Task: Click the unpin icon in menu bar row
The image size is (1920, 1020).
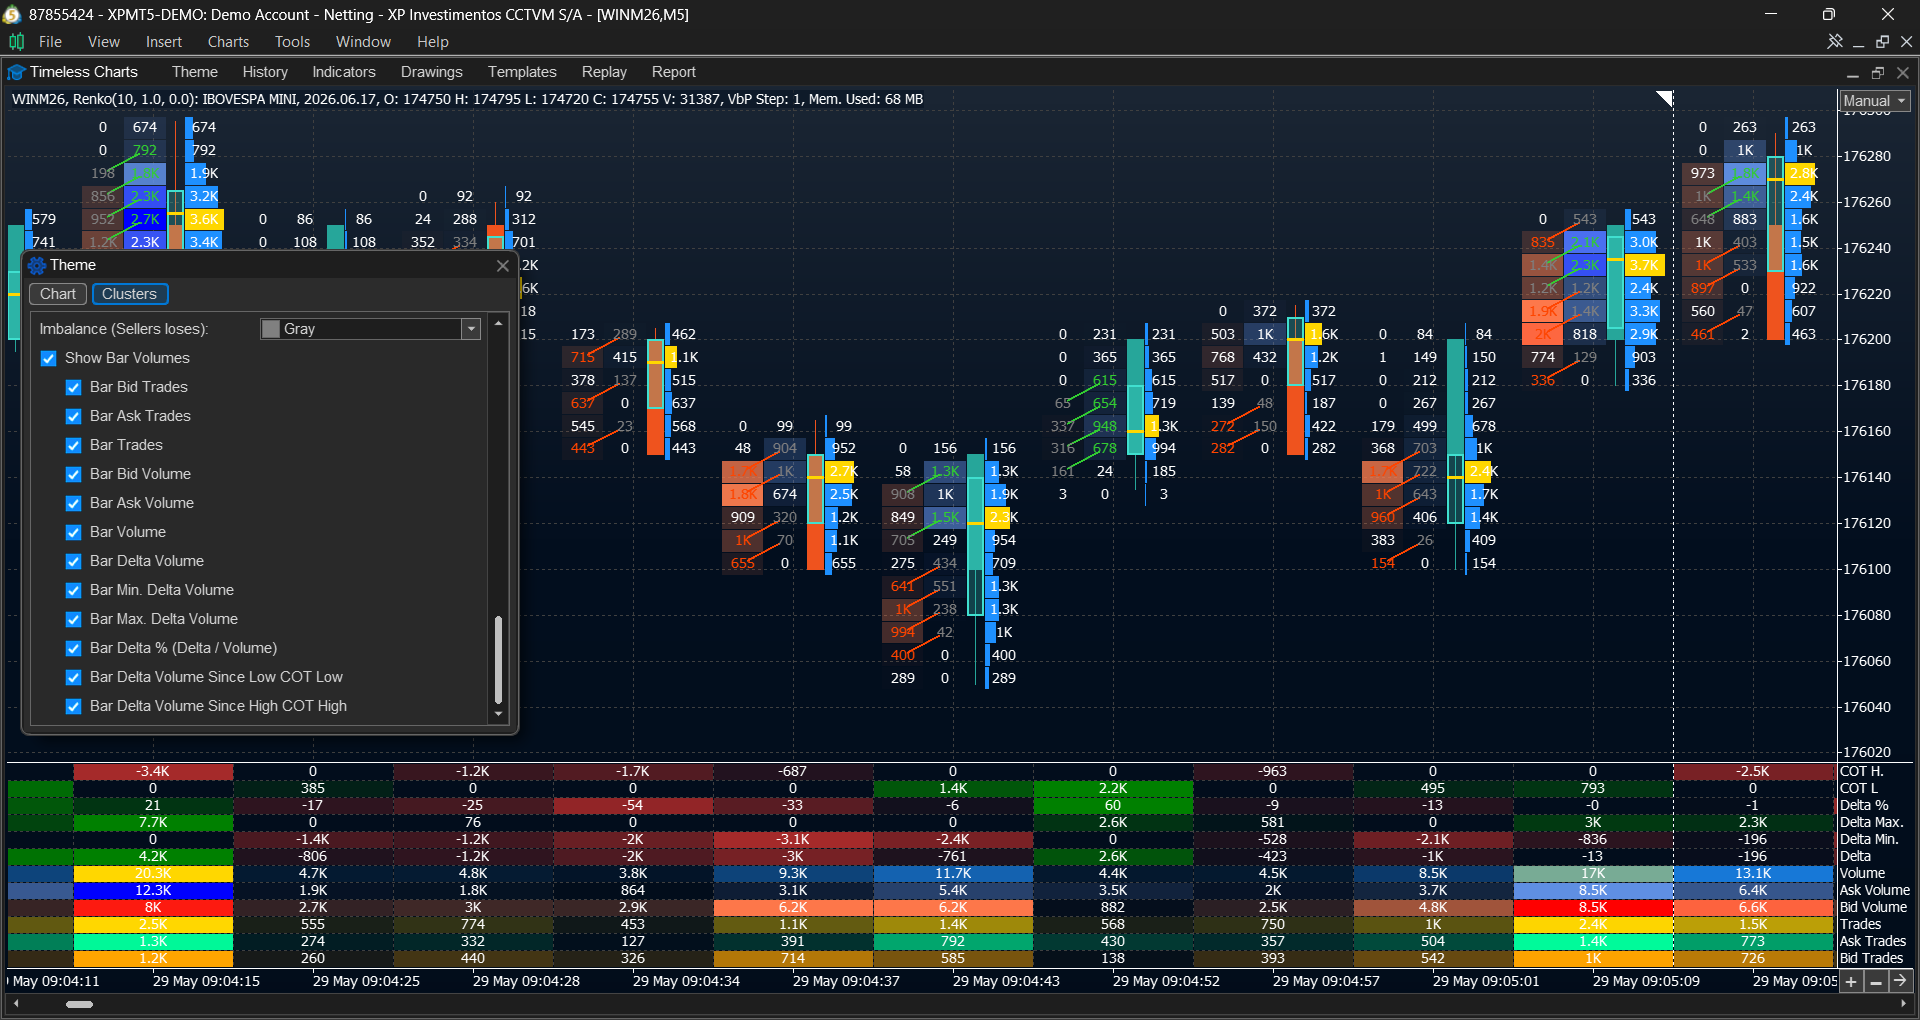Action: coord(1835,42)
